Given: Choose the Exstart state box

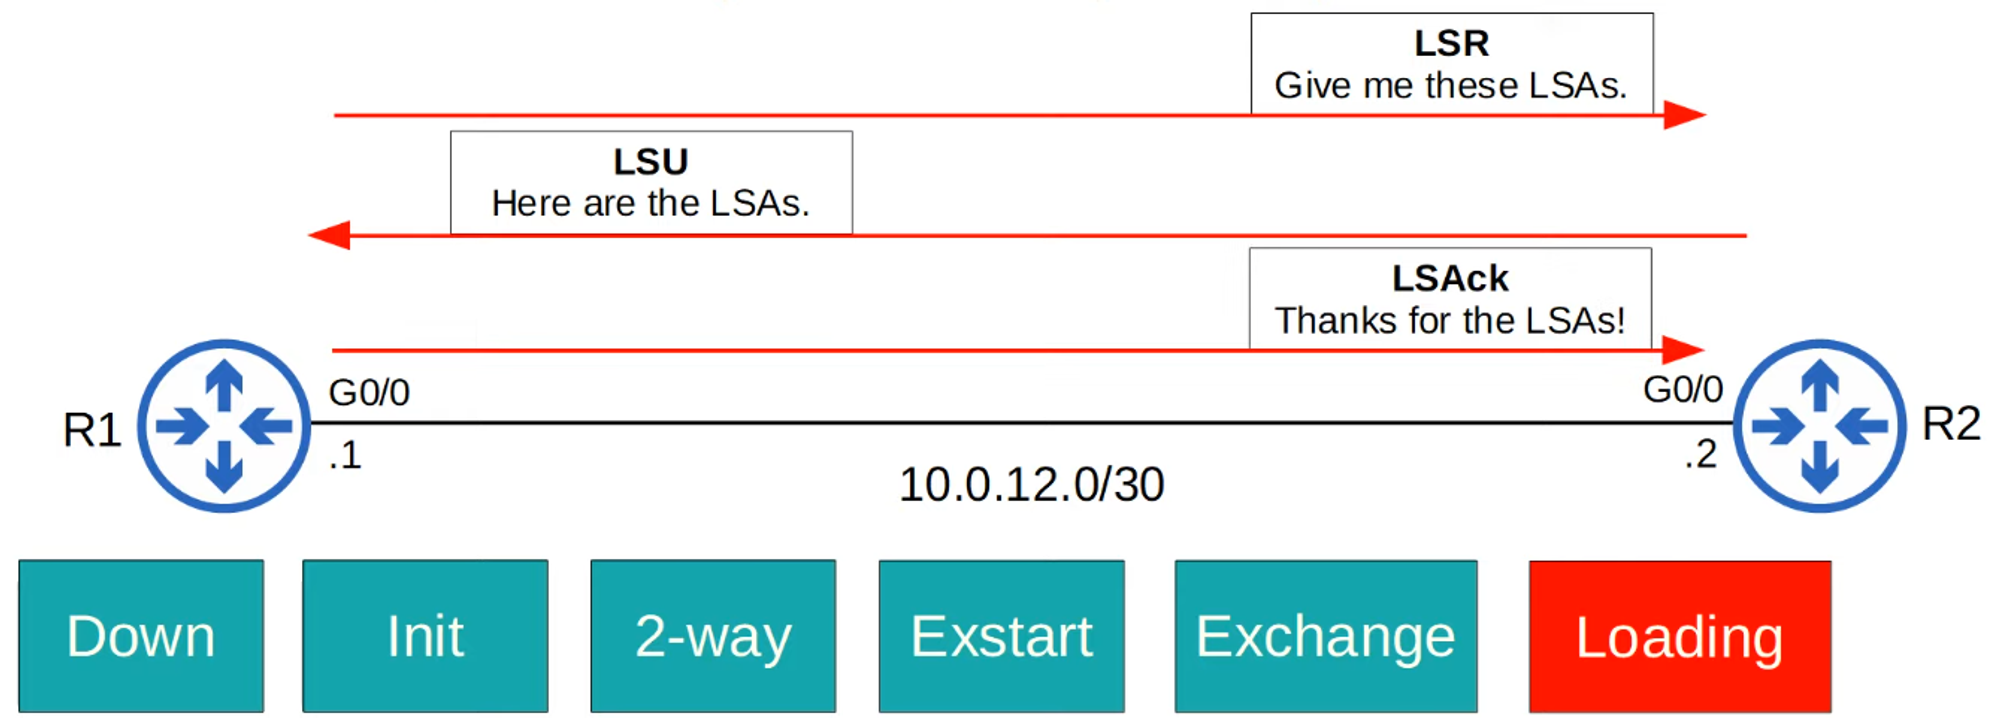Looking at the screenshot, I should click(1001, 636).
